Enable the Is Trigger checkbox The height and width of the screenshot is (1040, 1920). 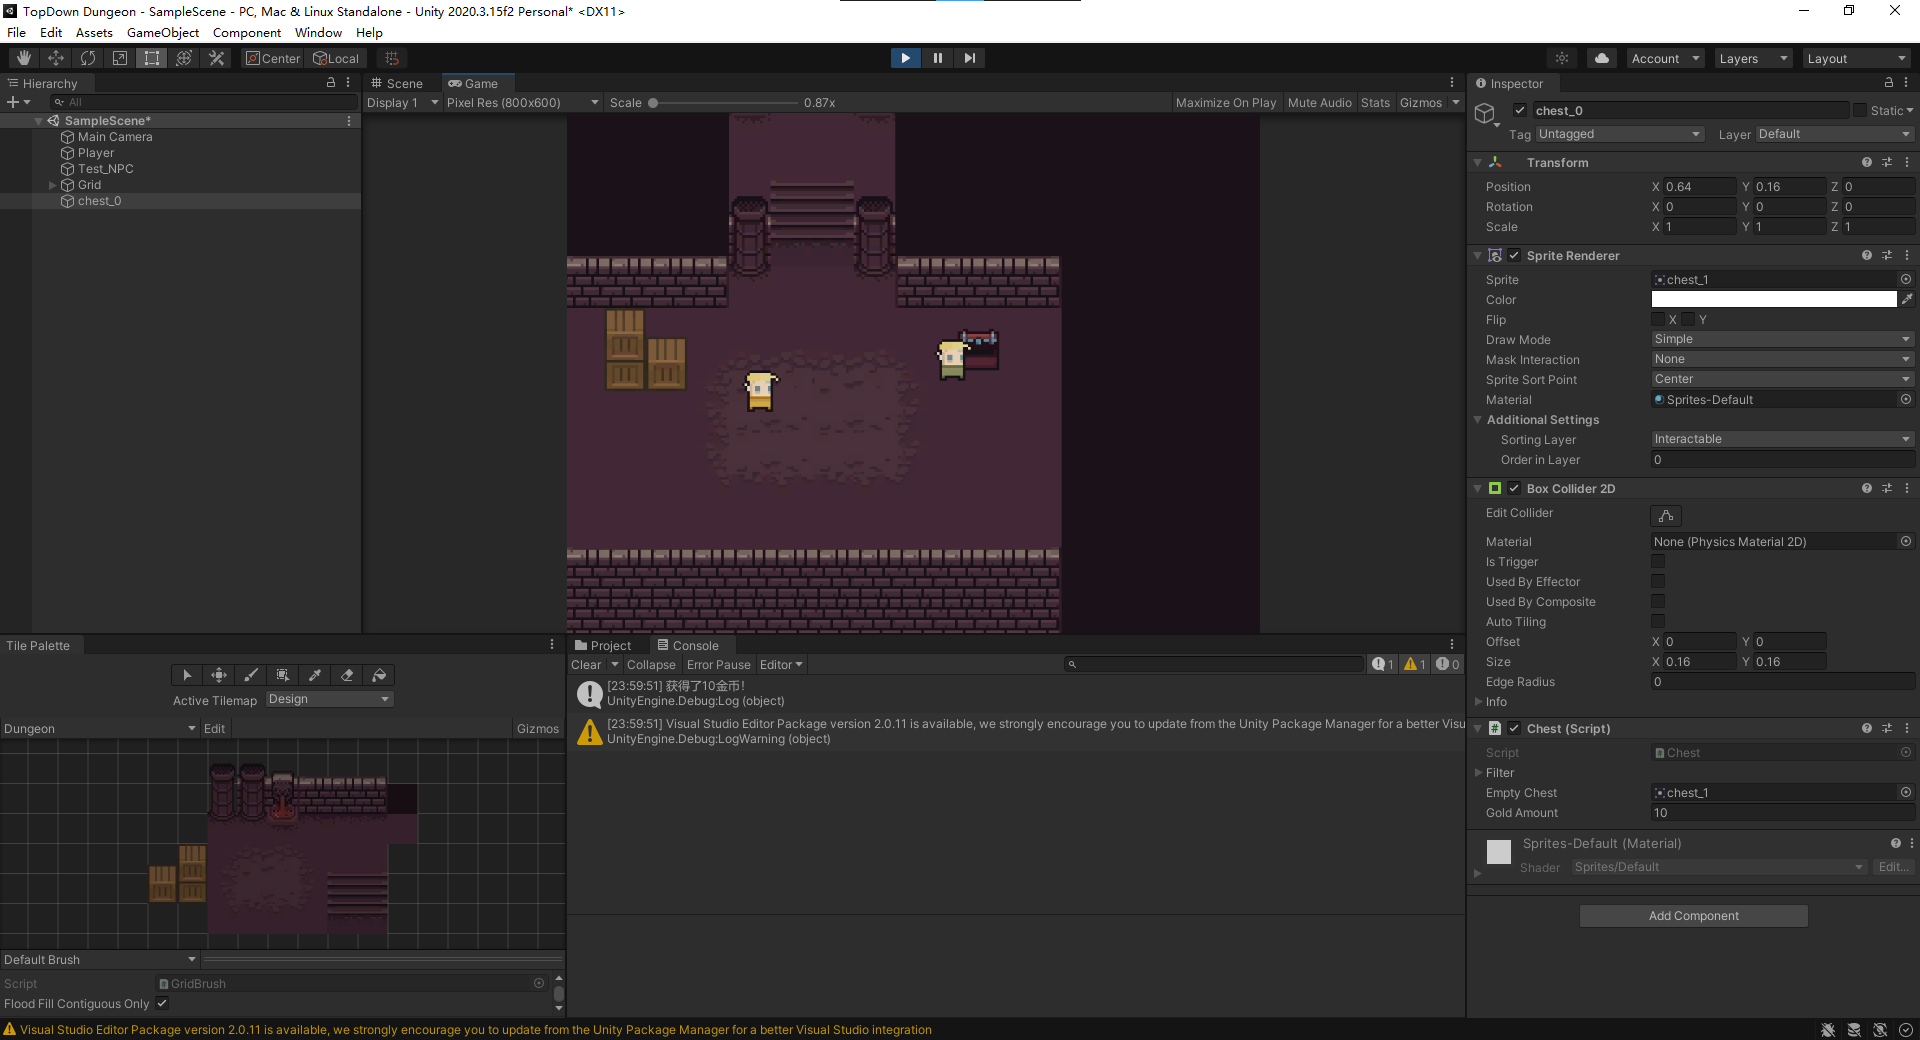click(x=1658, y=562)
